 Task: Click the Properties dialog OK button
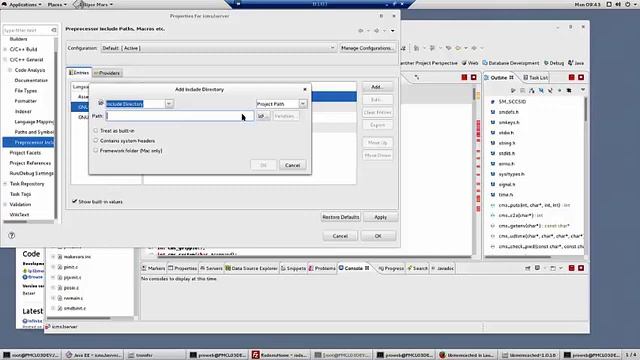(x=378, y=236)
